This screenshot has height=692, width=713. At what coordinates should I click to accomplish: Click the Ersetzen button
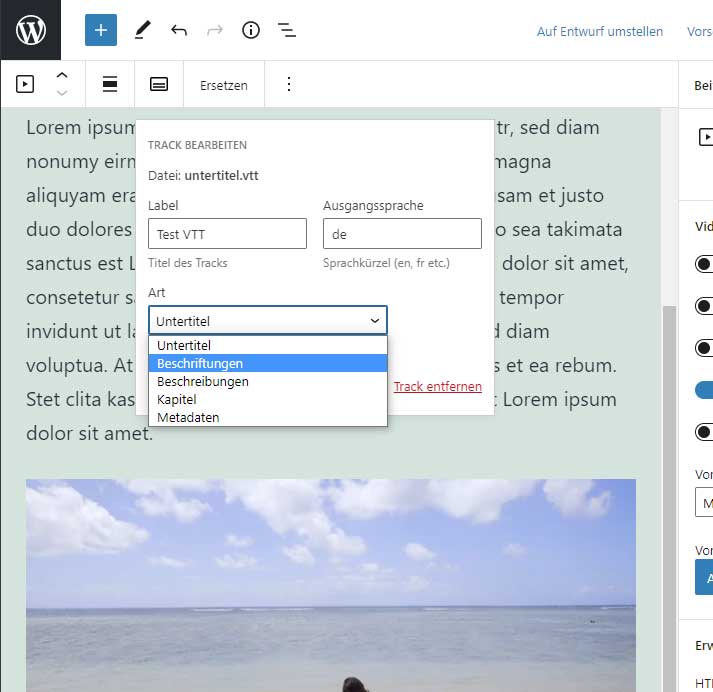point(223,85)
